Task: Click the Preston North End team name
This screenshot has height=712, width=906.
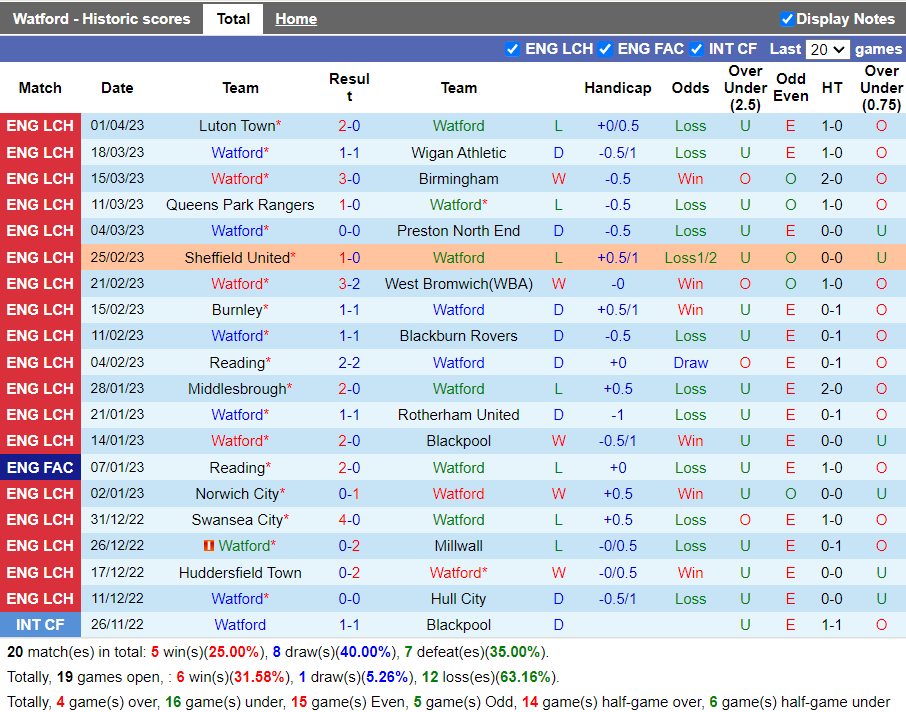Action: (x=458, y=231)
